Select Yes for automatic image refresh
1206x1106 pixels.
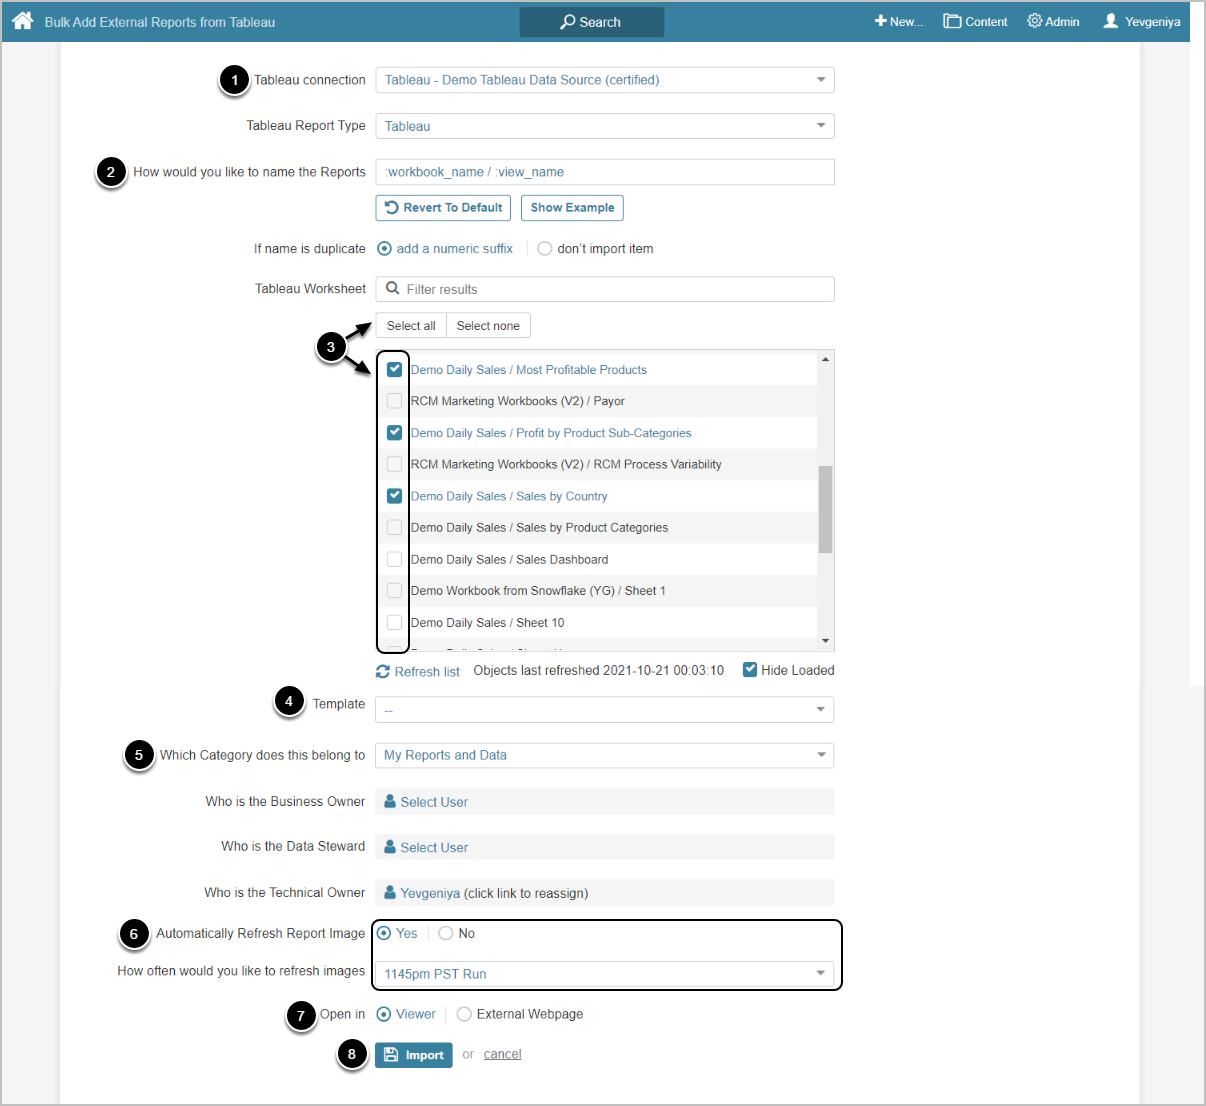tap(384, 933)
